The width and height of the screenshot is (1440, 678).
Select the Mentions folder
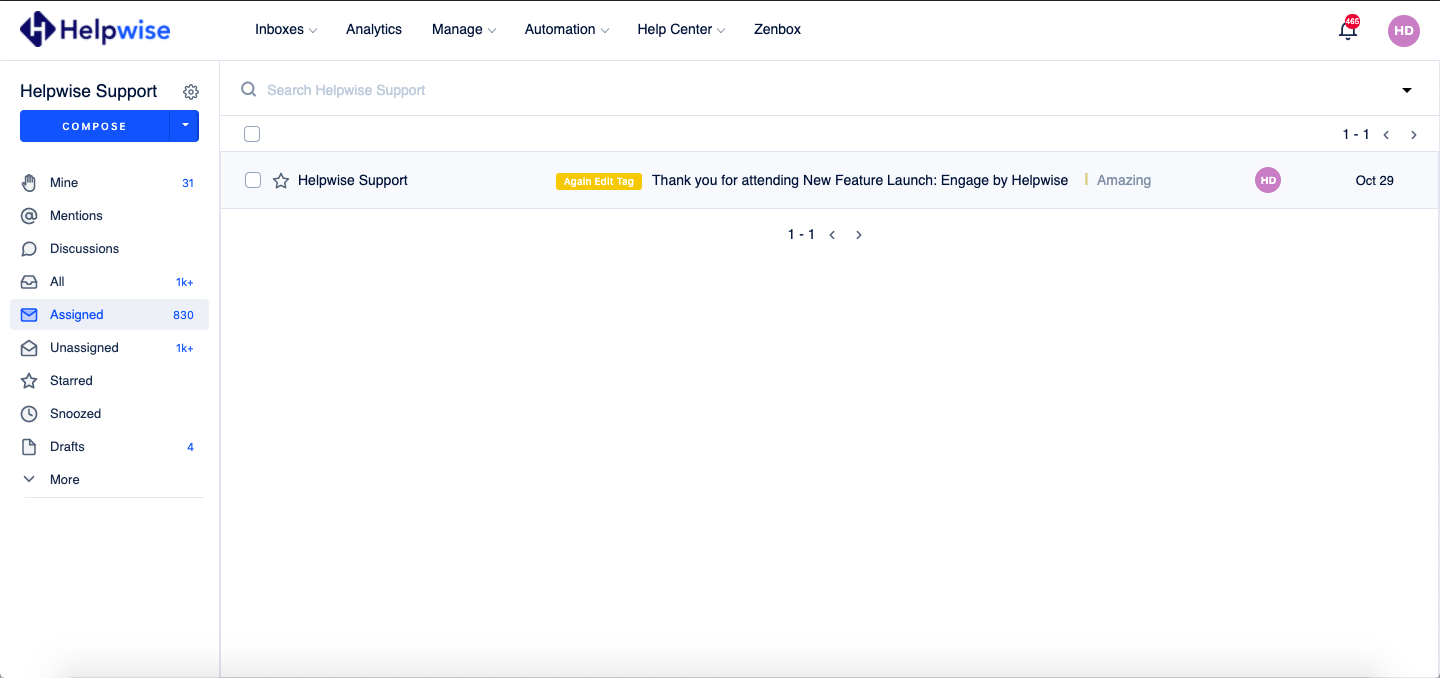[x=109, y=216]
